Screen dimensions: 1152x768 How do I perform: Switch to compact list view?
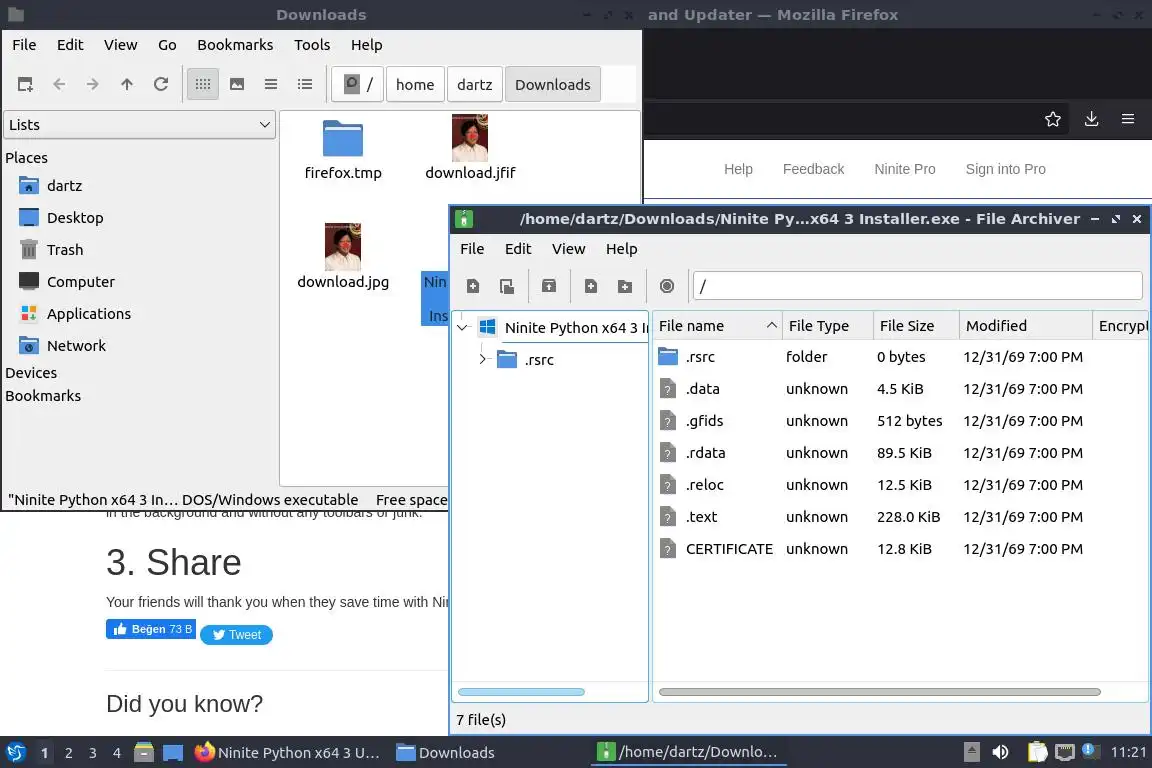pos(271,85)
